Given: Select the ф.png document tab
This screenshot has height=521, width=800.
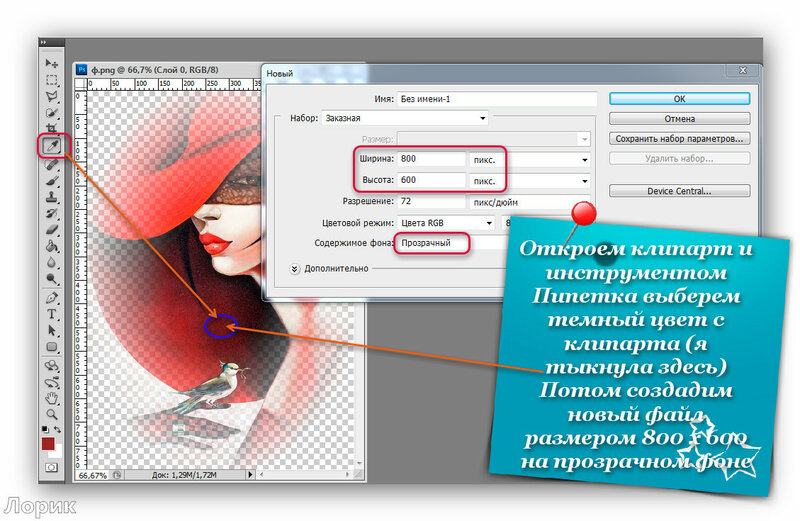Looking at the screenshot, I should coord(155,70).
